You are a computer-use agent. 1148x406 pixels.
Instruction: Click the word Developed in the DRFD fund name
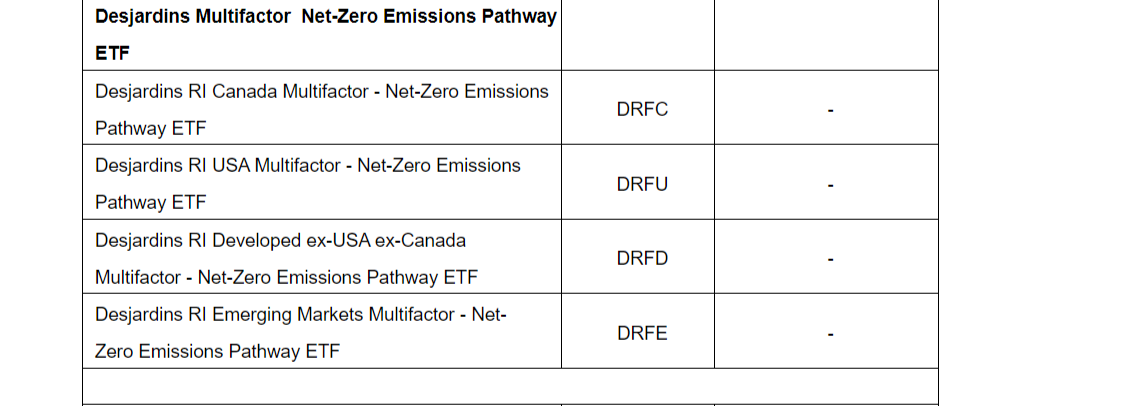(253, 240)
